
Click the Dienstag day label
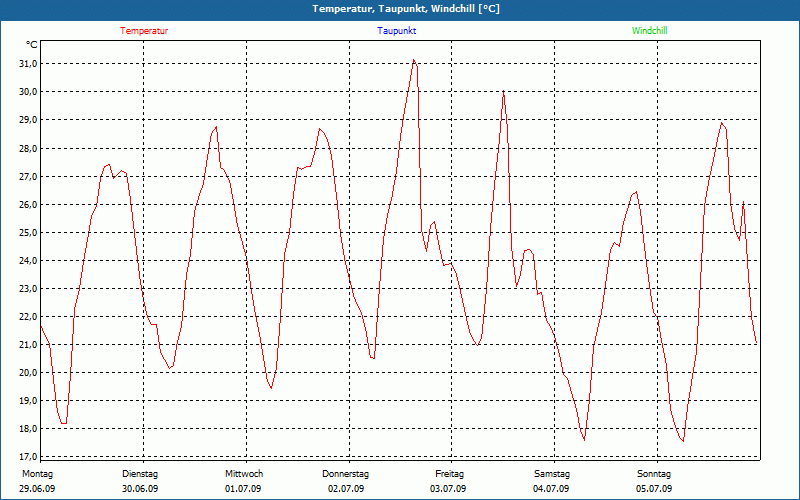point(140,474)
